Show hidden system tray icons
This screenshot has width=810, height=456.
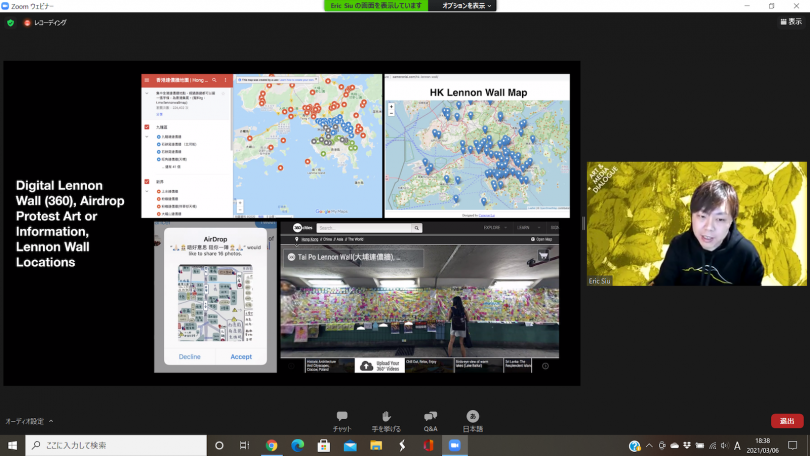point(649,445)
